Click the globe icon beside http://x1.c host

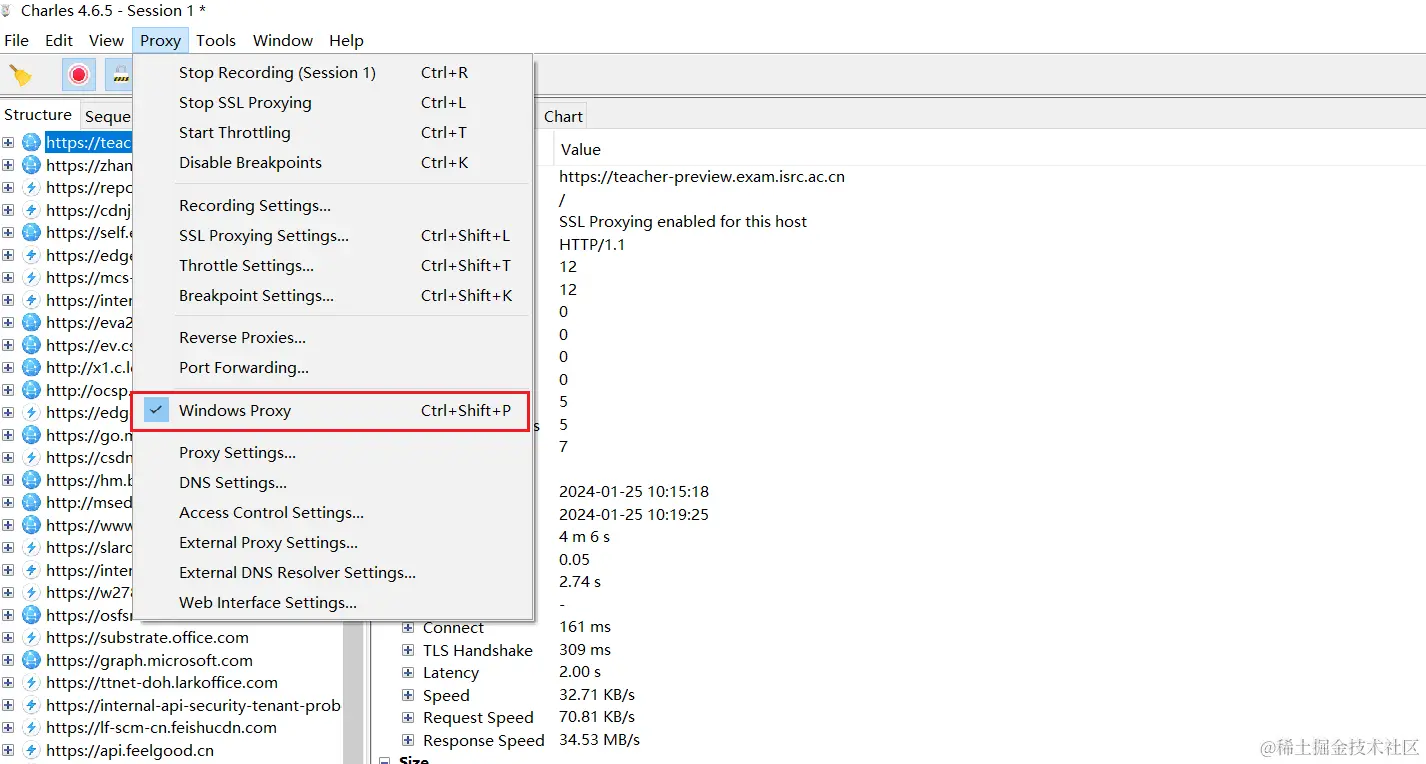[x=31, y=367]
